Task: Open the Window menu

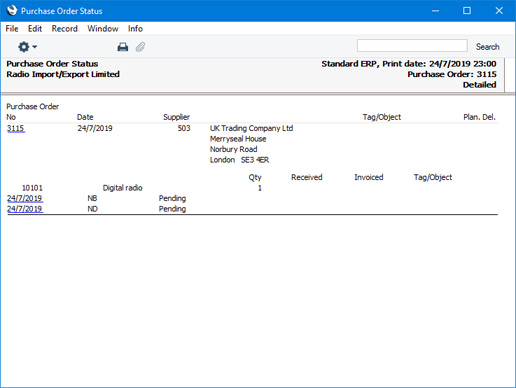Action: 103,29
